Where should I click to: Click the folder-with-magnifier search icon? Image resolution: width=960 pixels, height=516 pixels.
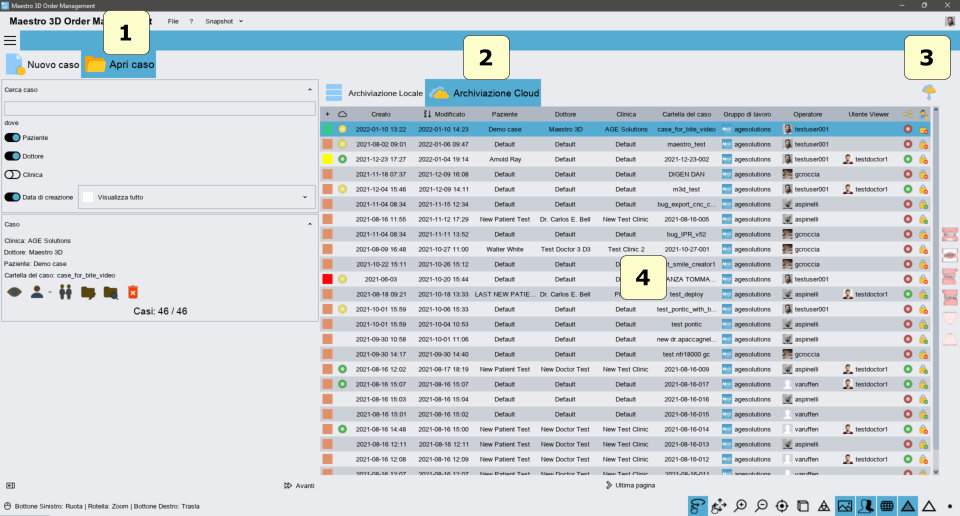coord(110,293)
